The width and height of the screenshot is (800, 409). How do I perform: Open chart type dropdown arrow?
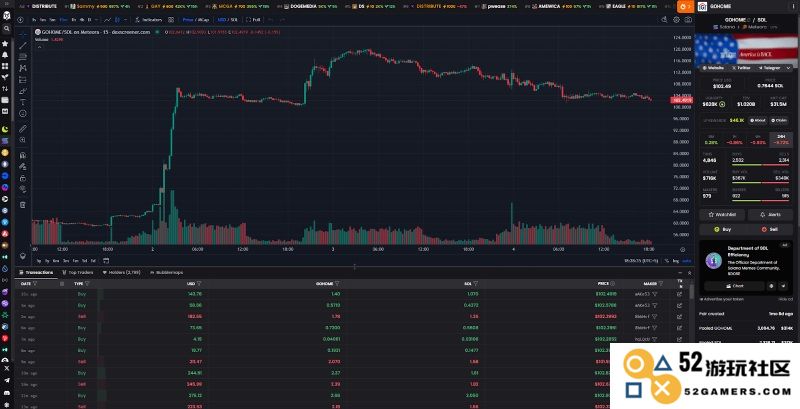coord(126,19)
